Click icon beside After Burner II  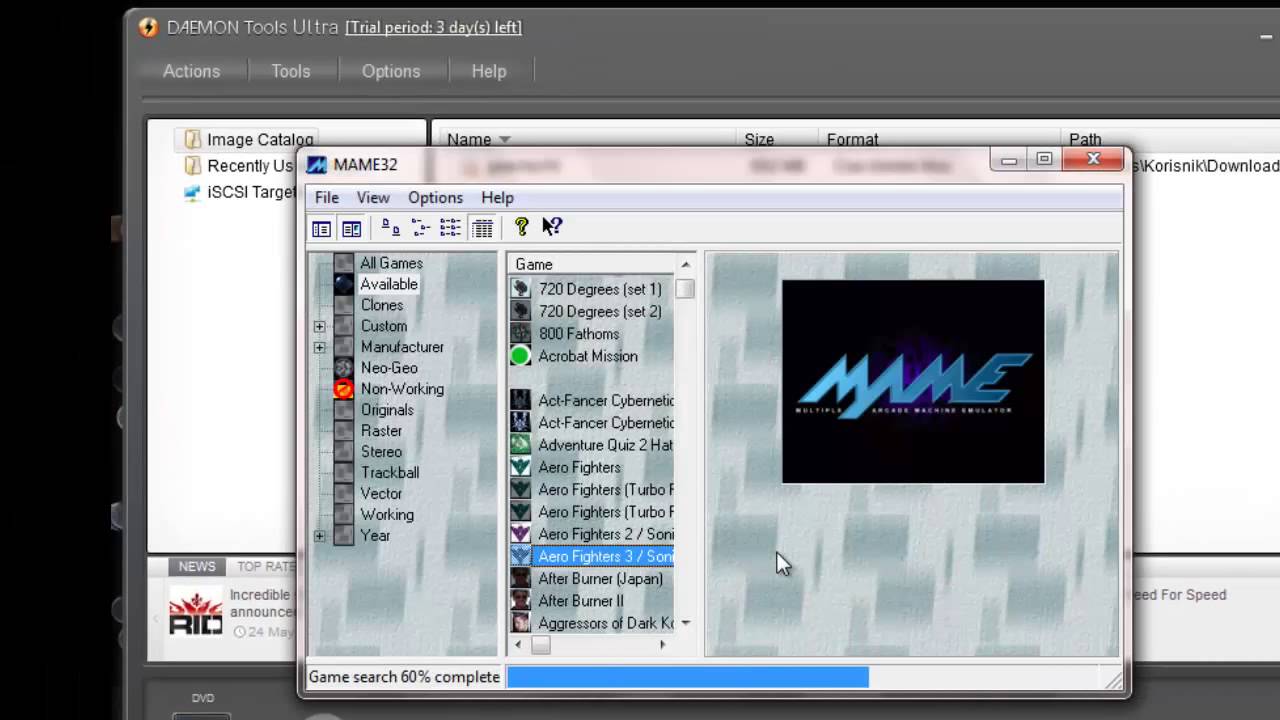point(520,601)
